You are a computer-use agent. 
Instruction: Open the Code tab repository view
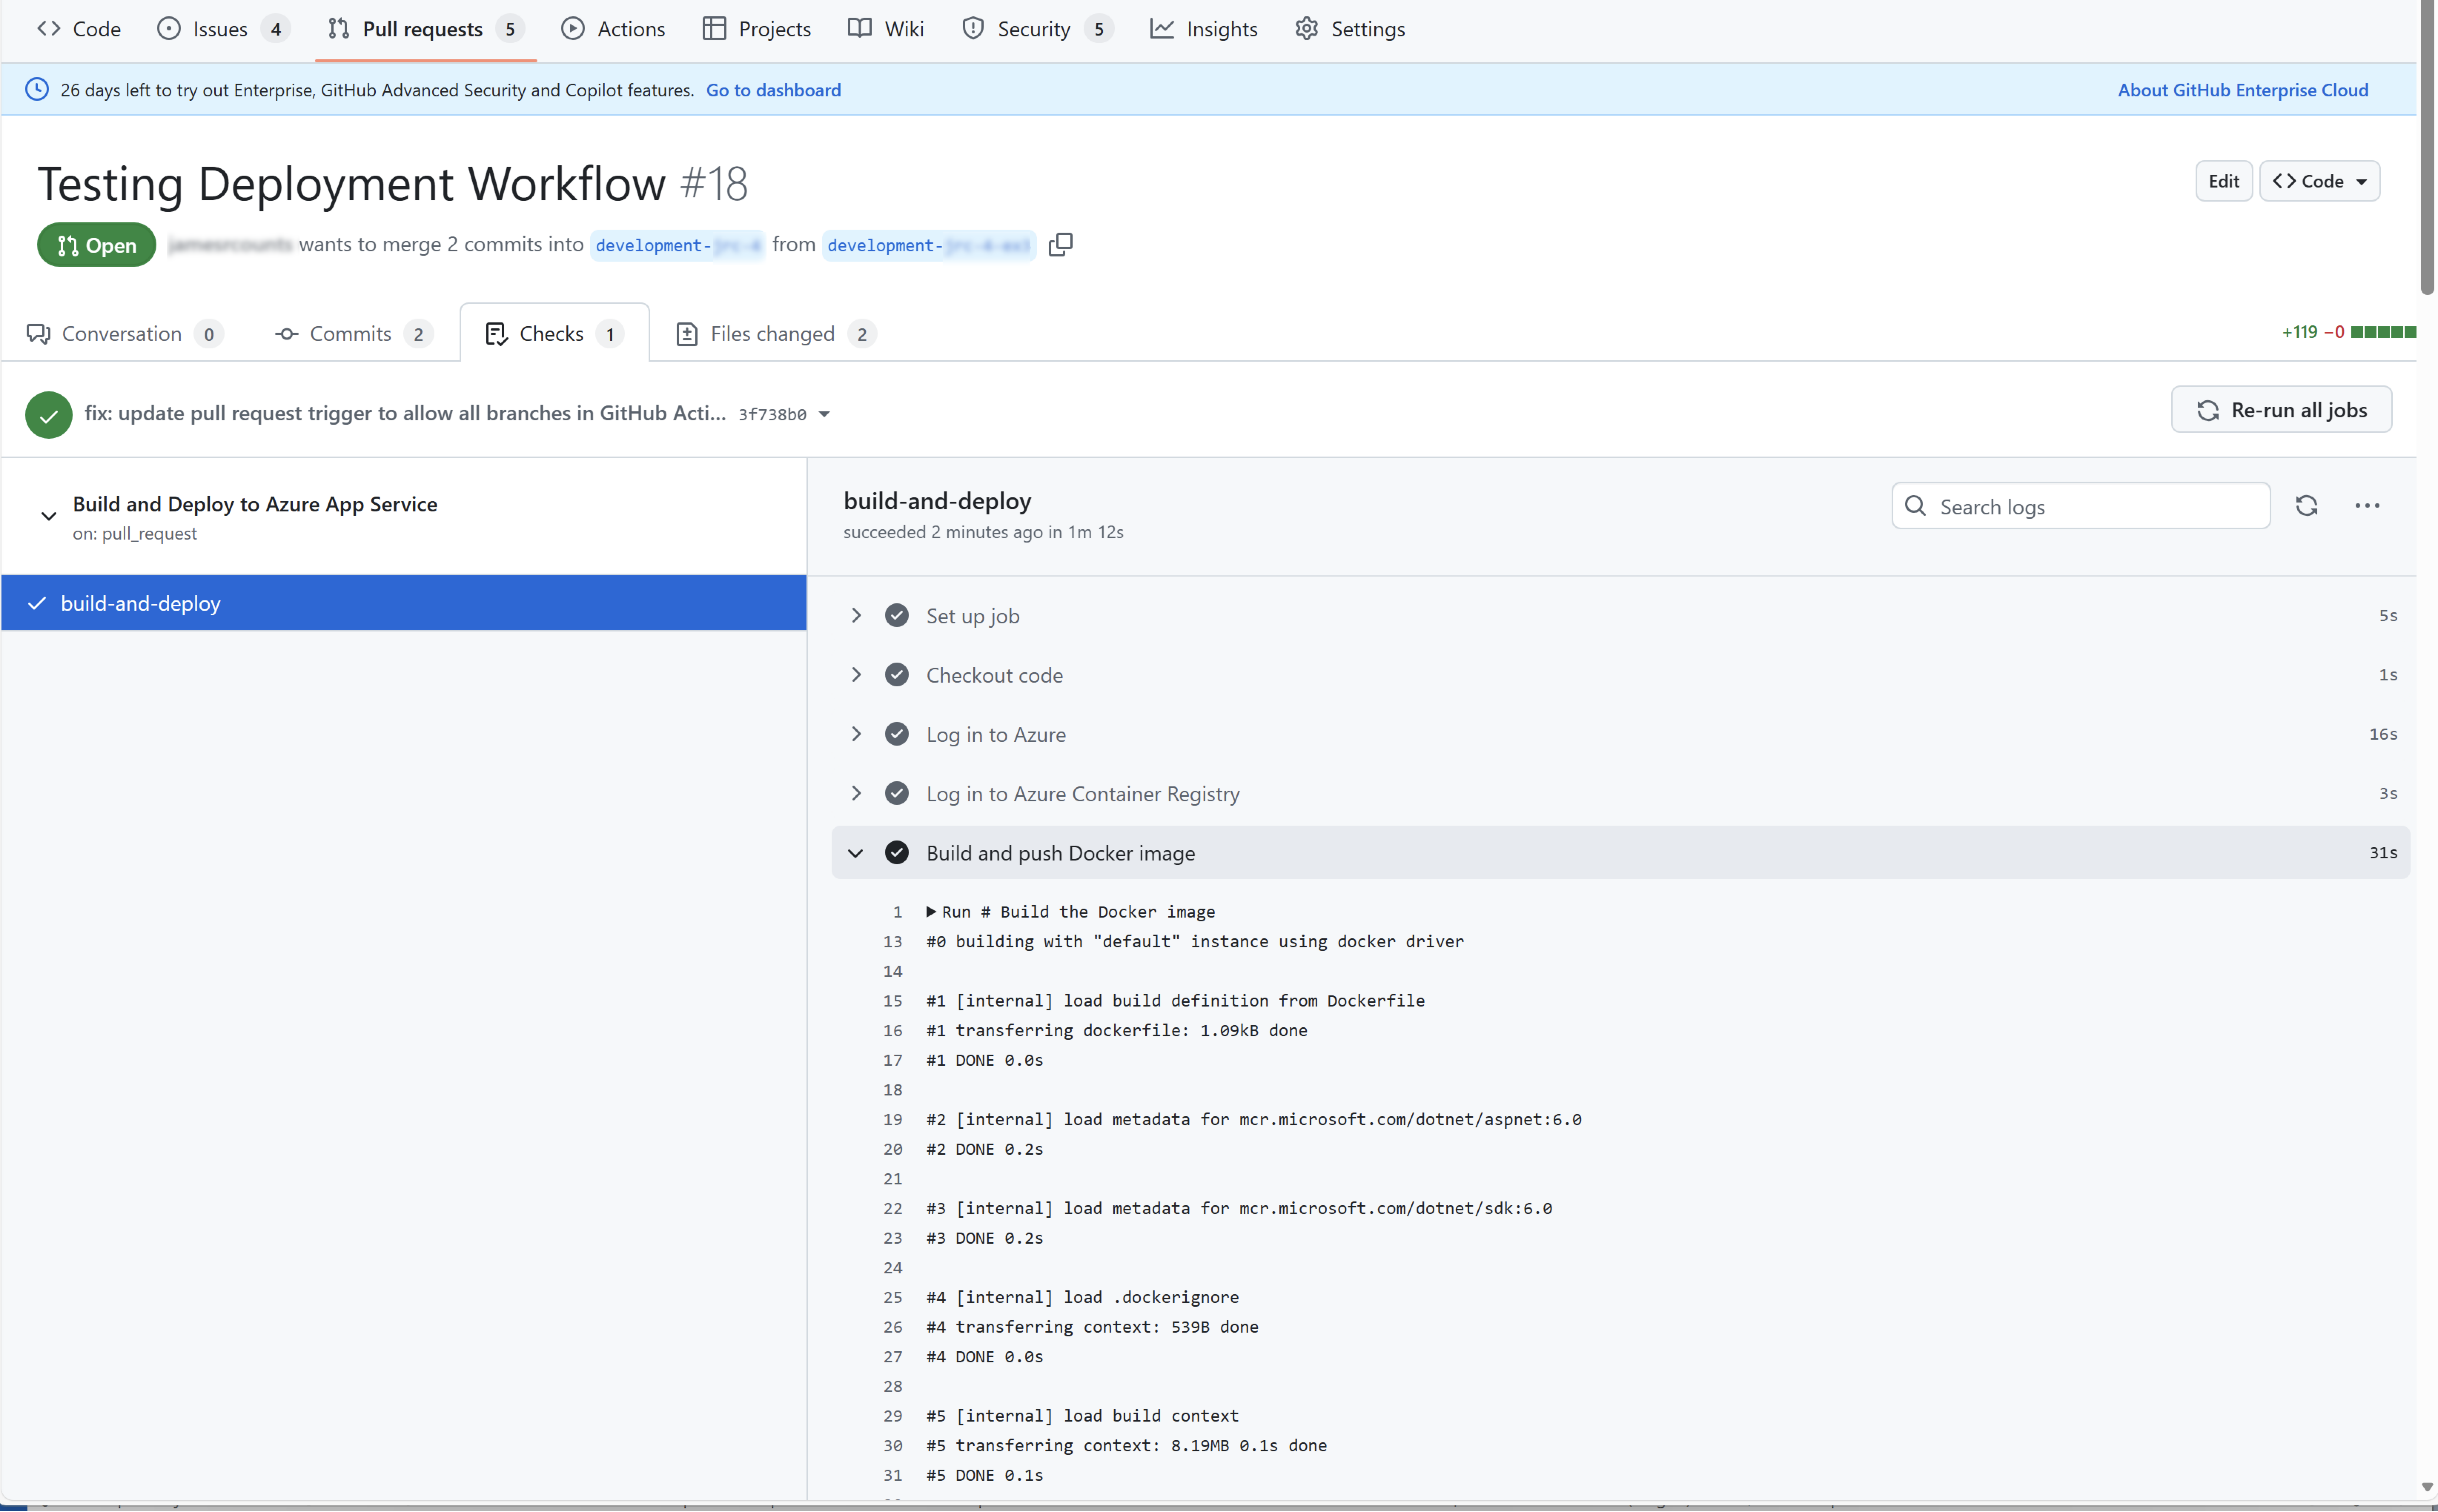click(78, 29)
